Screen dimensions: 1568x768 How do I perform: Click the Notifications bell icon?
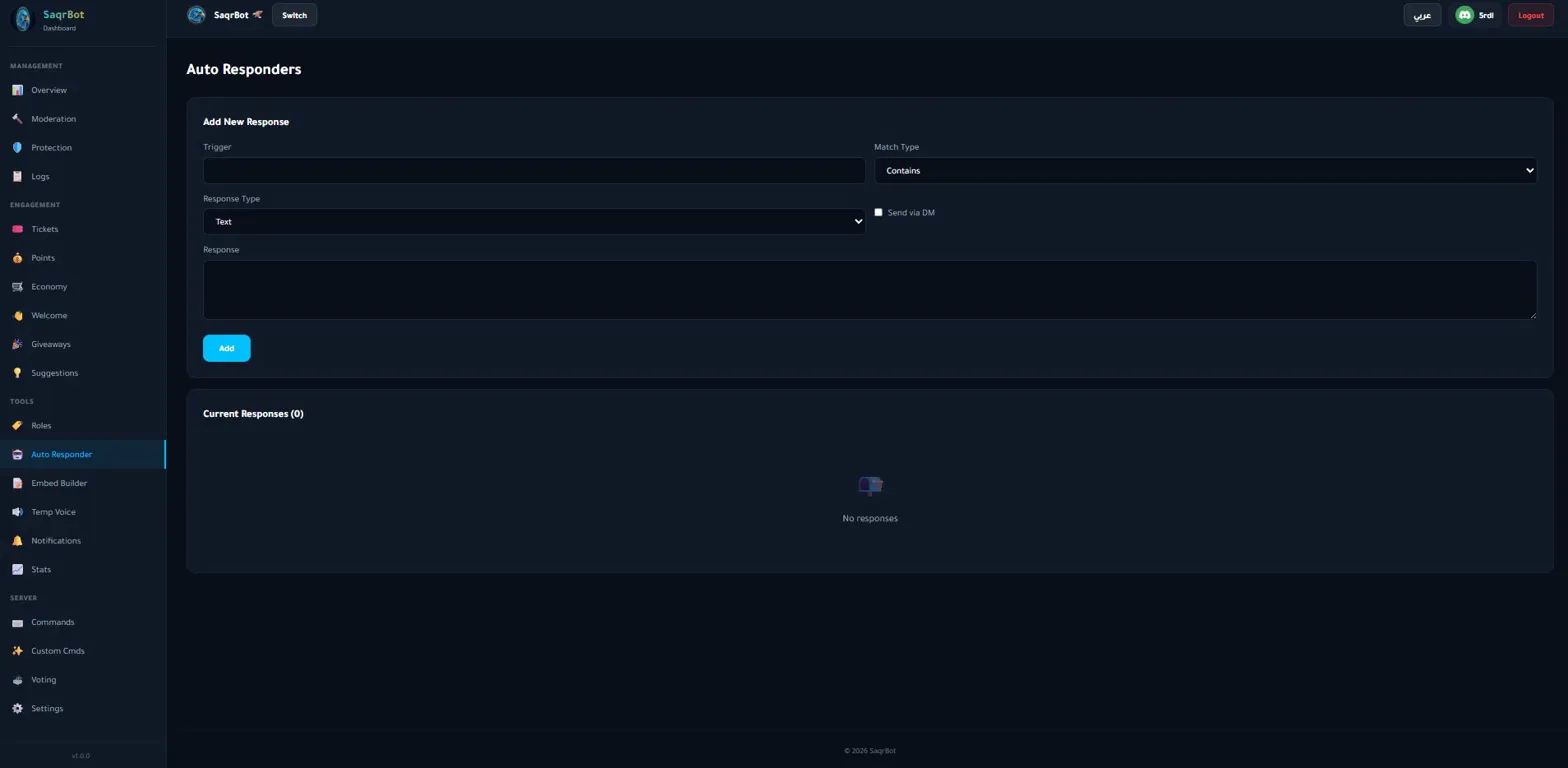click(17, 541)
